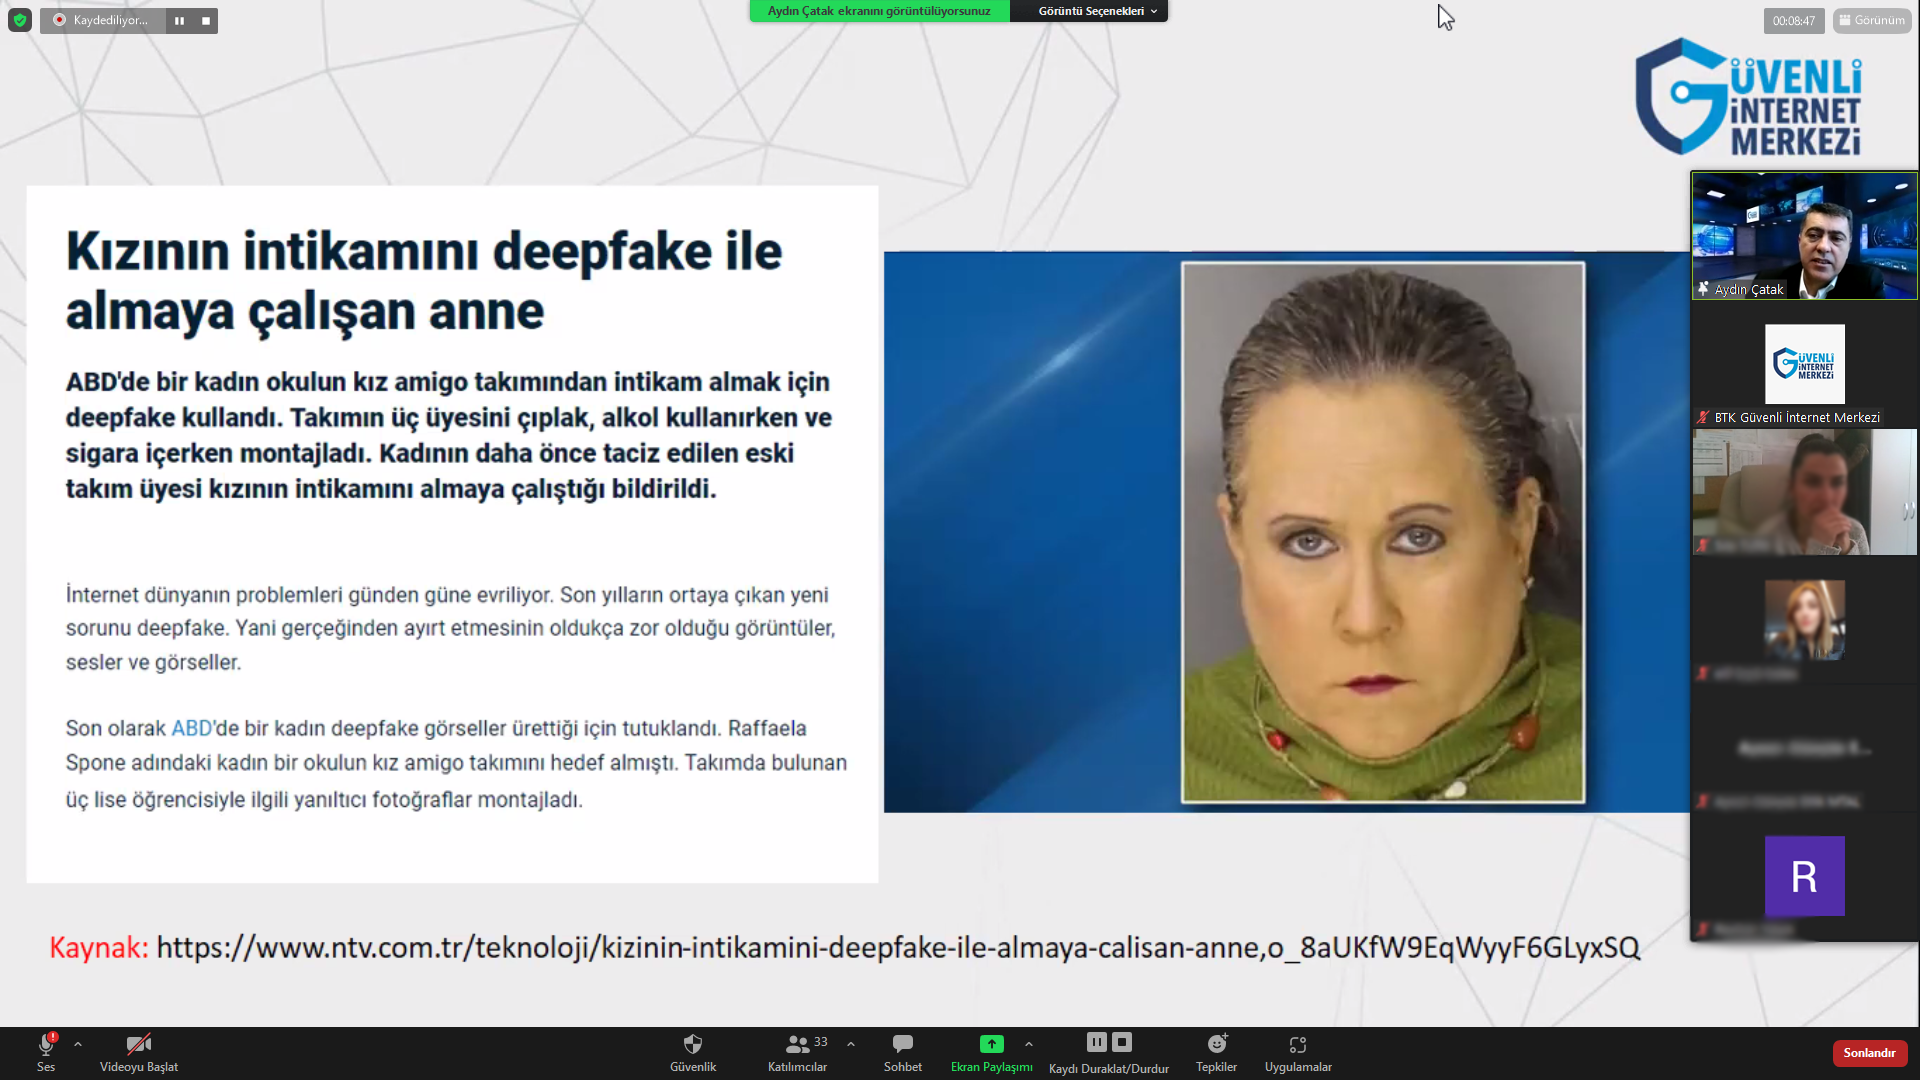Click the ntv.com.tr source URL
This screenshot has width=1920, height=1080.
pos(898,947)
